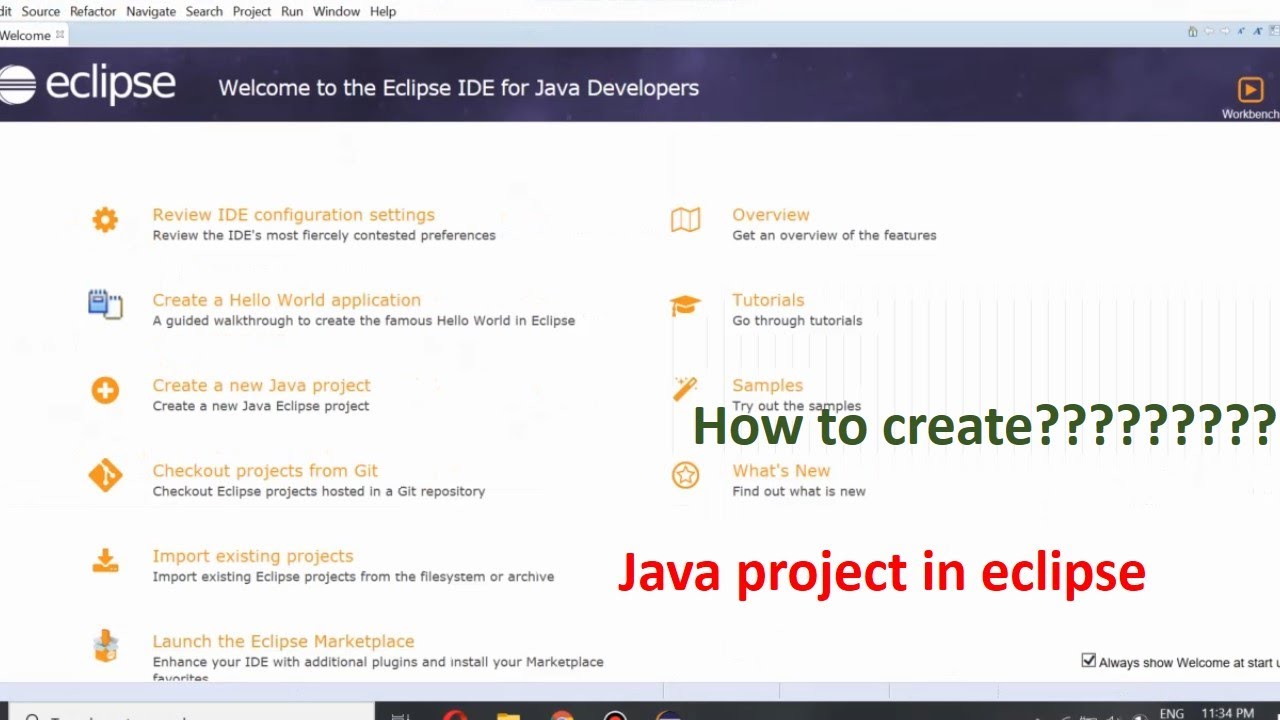Click 'Find out what is new' text
Screen dimensions: 1280x720
pyautogui.click(x=799, y=491)
